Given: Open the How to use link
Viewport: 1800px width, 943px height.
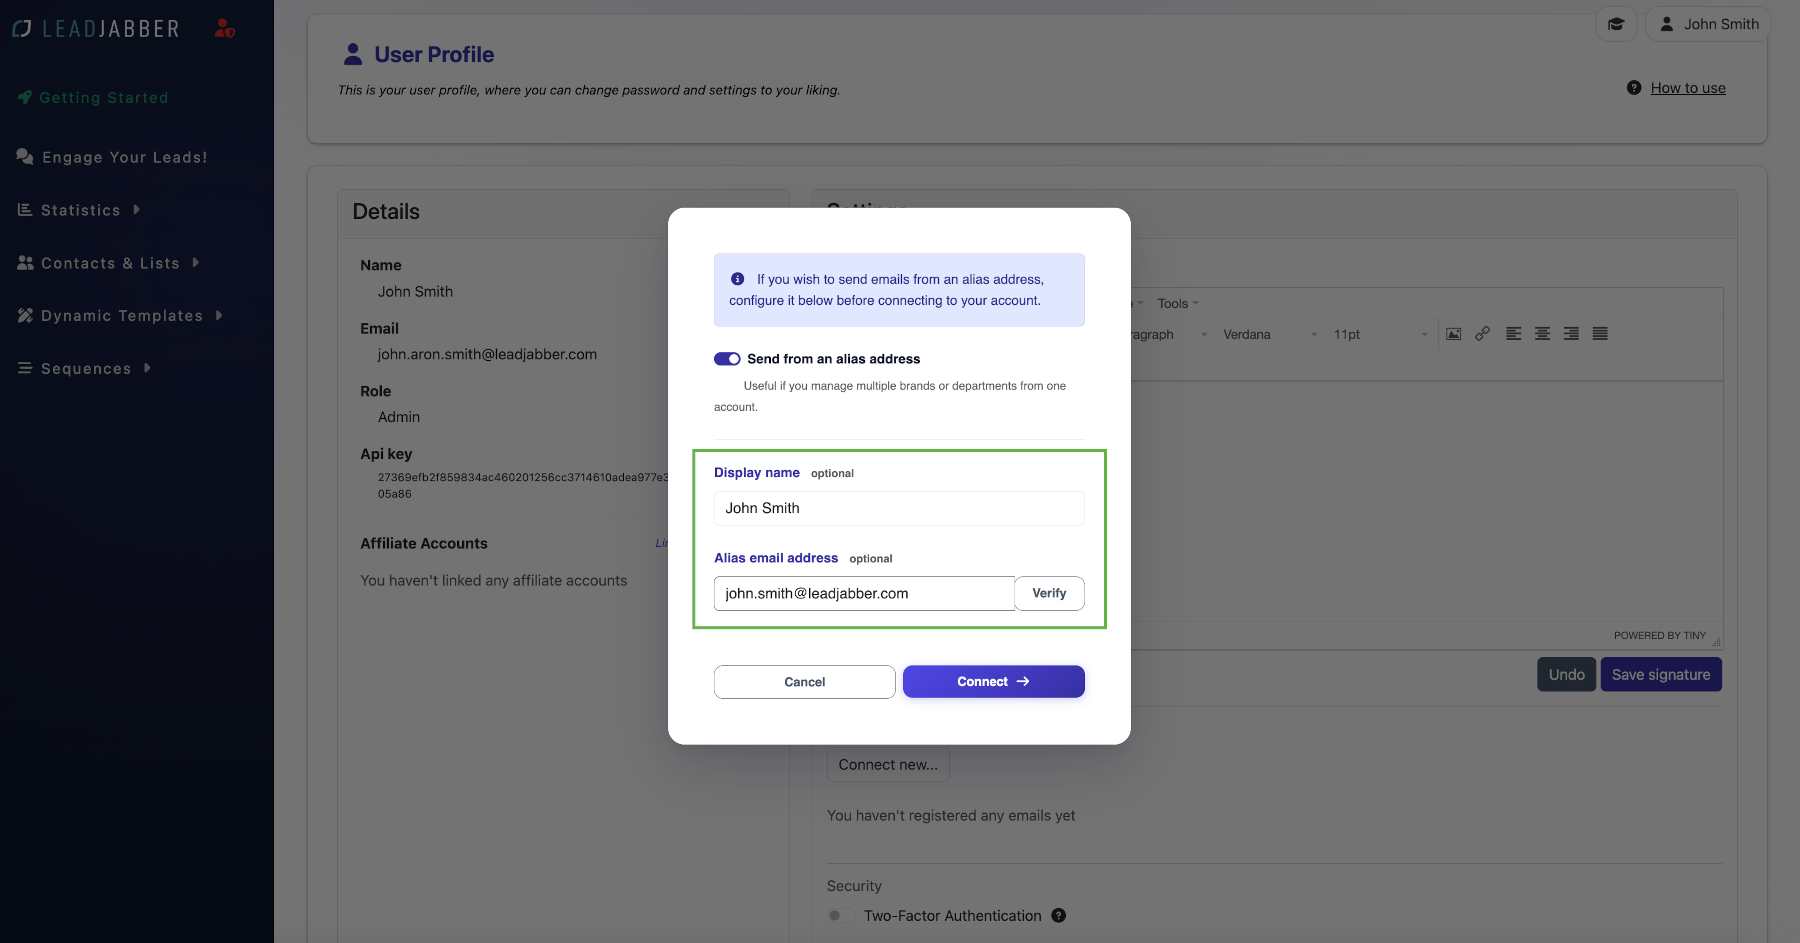Looking at the screenshot, I should [1688, 88].
